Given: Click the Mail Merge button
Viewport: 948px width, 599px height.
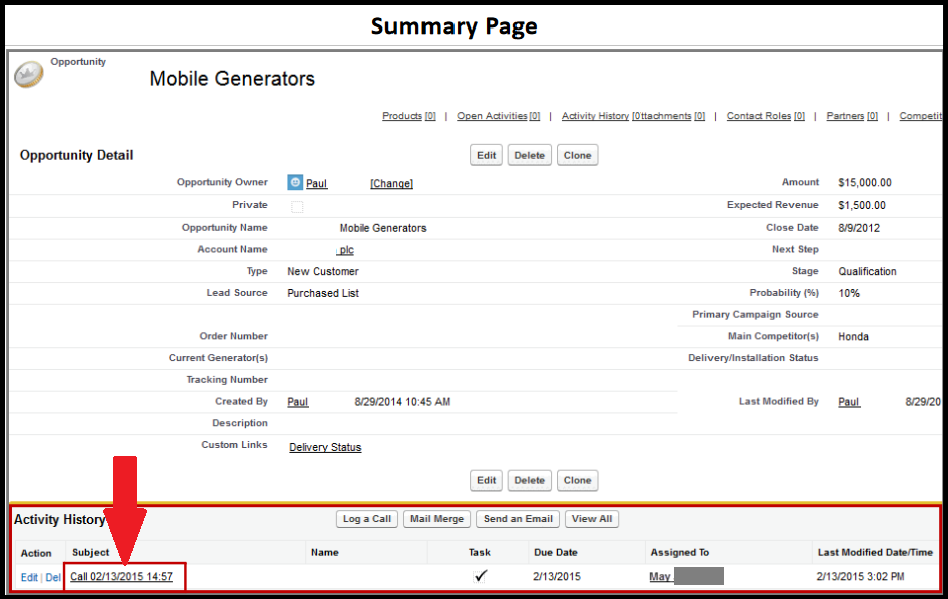Looking at the screenshot, I should [437, 519].
